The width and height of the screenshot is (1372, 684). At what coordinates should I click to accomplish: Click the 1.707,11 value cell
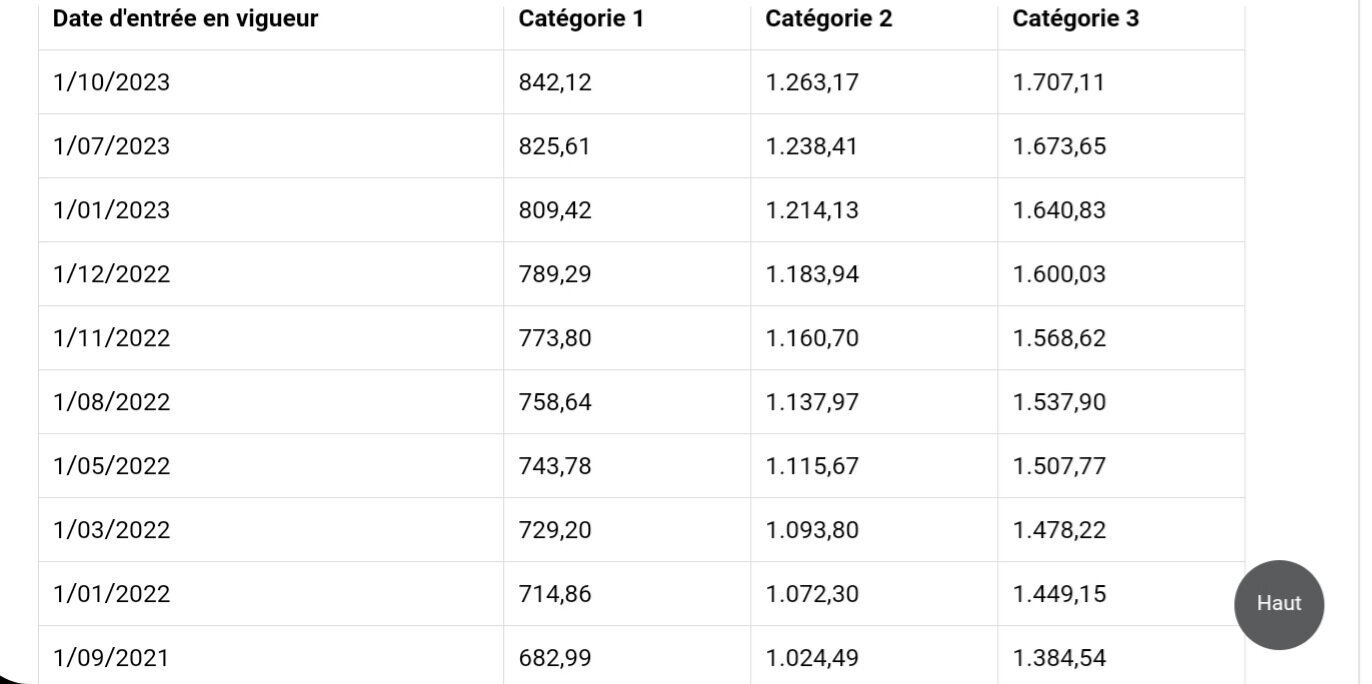(1059, 82)
